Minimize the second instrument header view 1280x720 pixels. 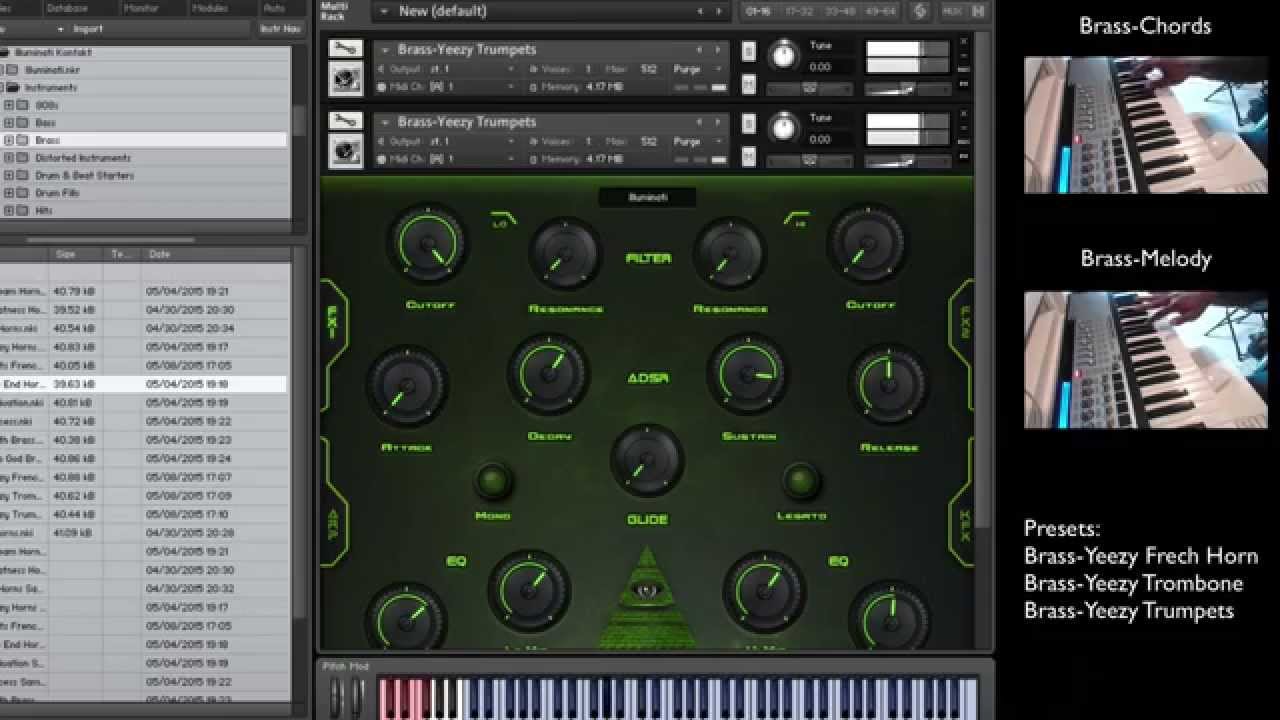tap(964, 128)
